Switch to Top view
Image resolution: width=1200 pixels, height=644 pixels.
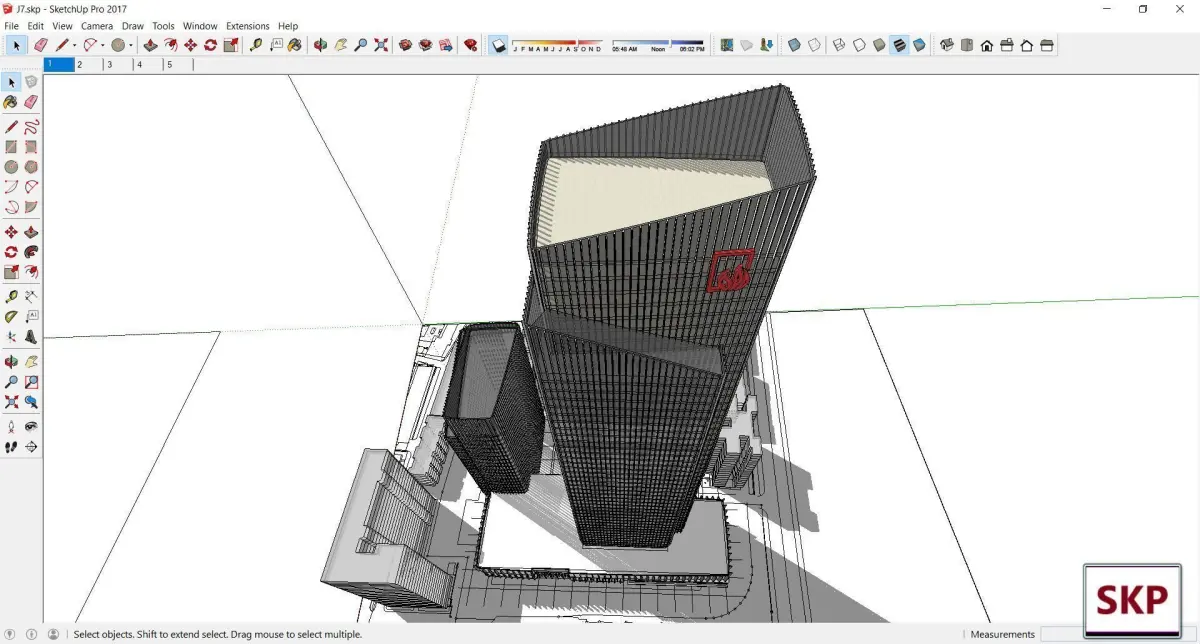pos(967,45)
